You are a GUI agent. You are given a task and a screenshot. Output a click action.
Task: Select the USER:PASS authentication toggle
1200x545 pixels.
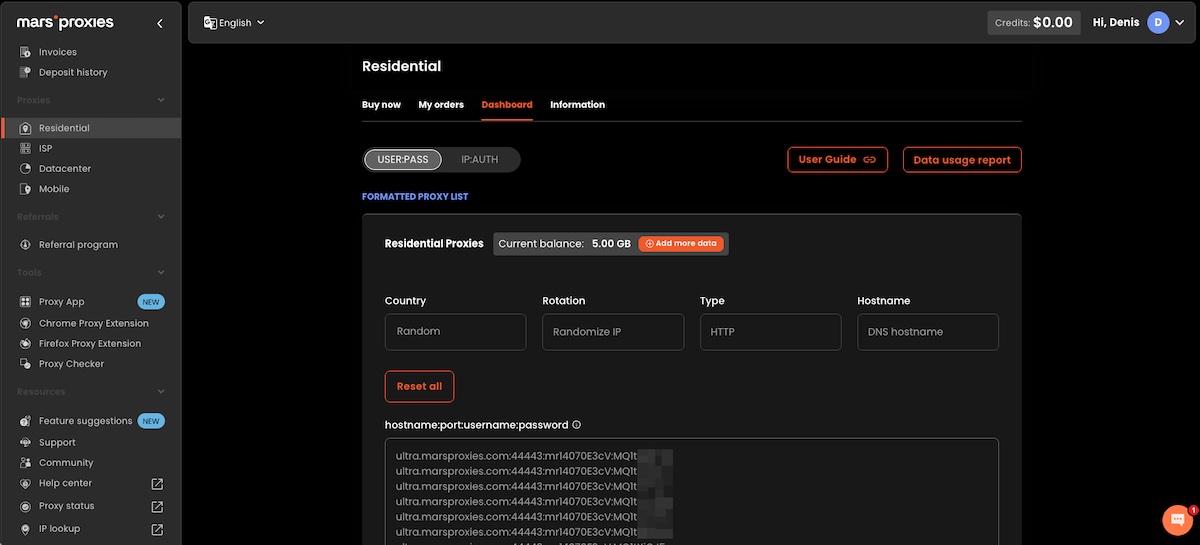(403, 159)
